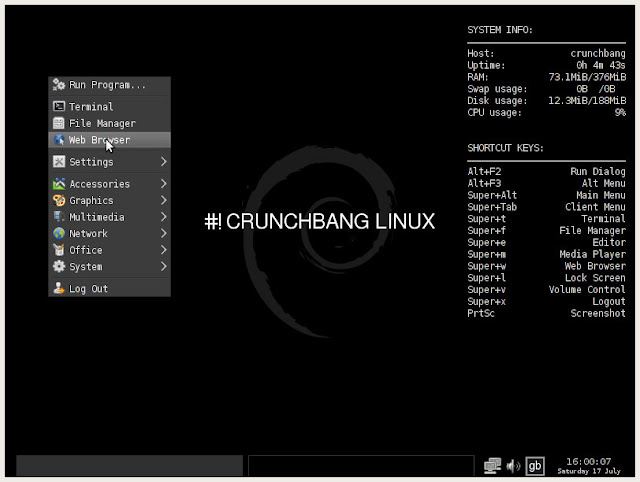The image size is (640, 482).
Task: Click the System gear icon
Action: click(x=59, y=267)
